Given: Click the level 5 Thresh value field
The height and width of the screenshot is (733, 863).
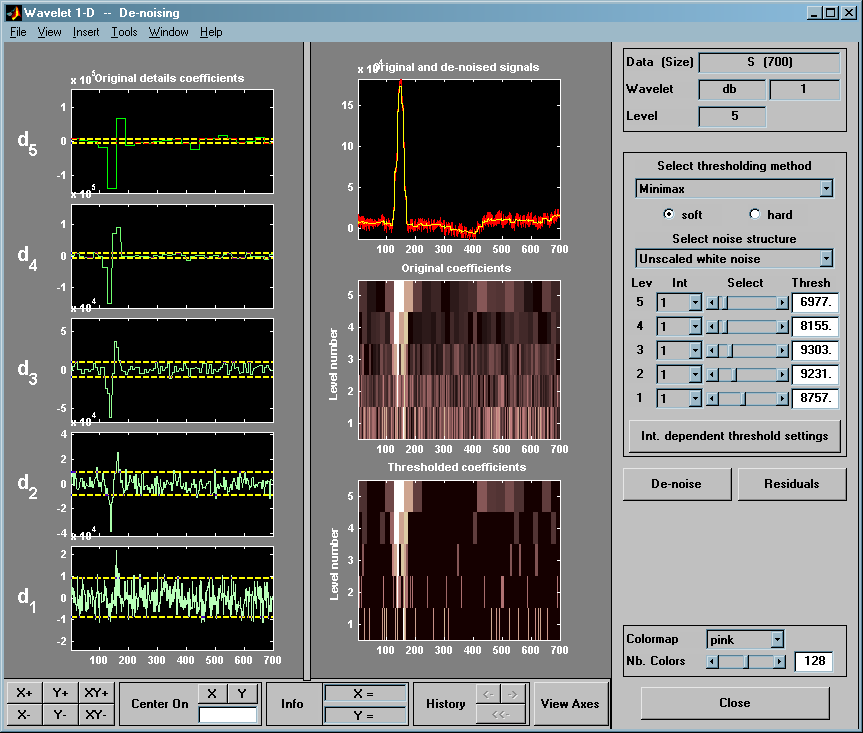Looking at the screenshot, I should point(814,302).
